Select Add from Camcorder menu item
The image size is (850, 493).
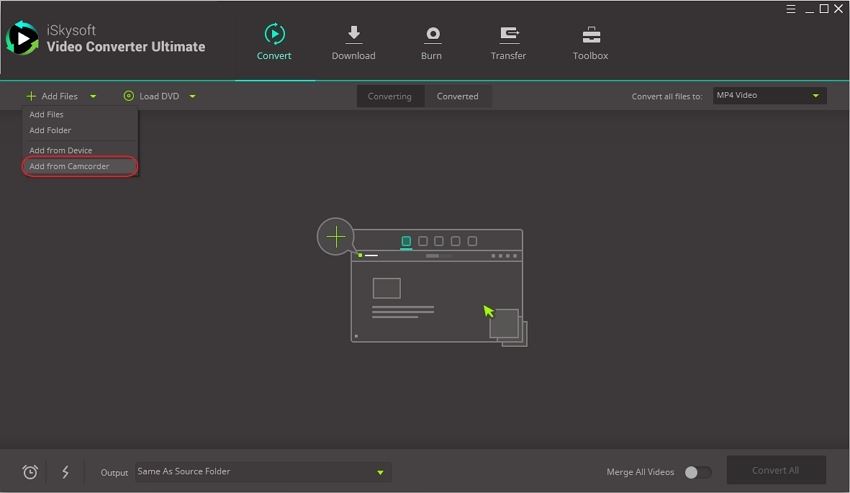click(x=70, y=166)
